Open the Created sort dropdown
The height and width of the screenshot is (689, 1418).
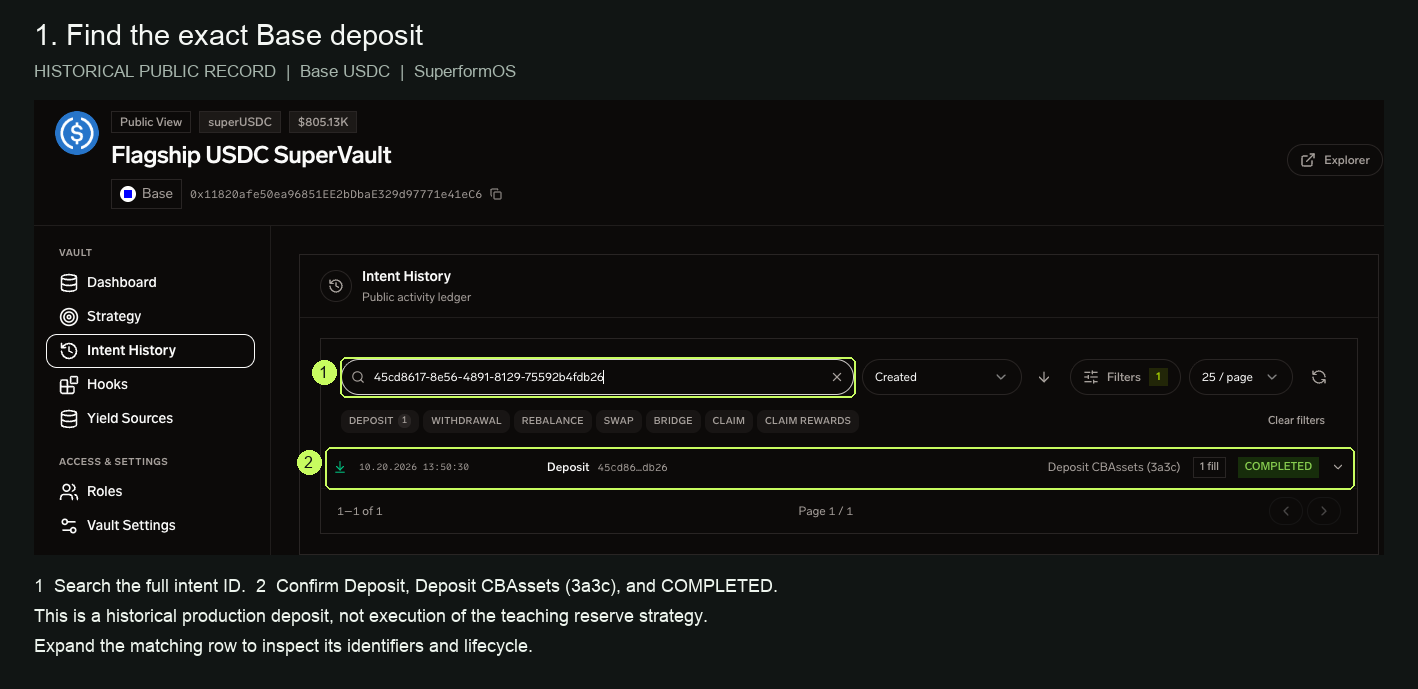pos(941,377)
